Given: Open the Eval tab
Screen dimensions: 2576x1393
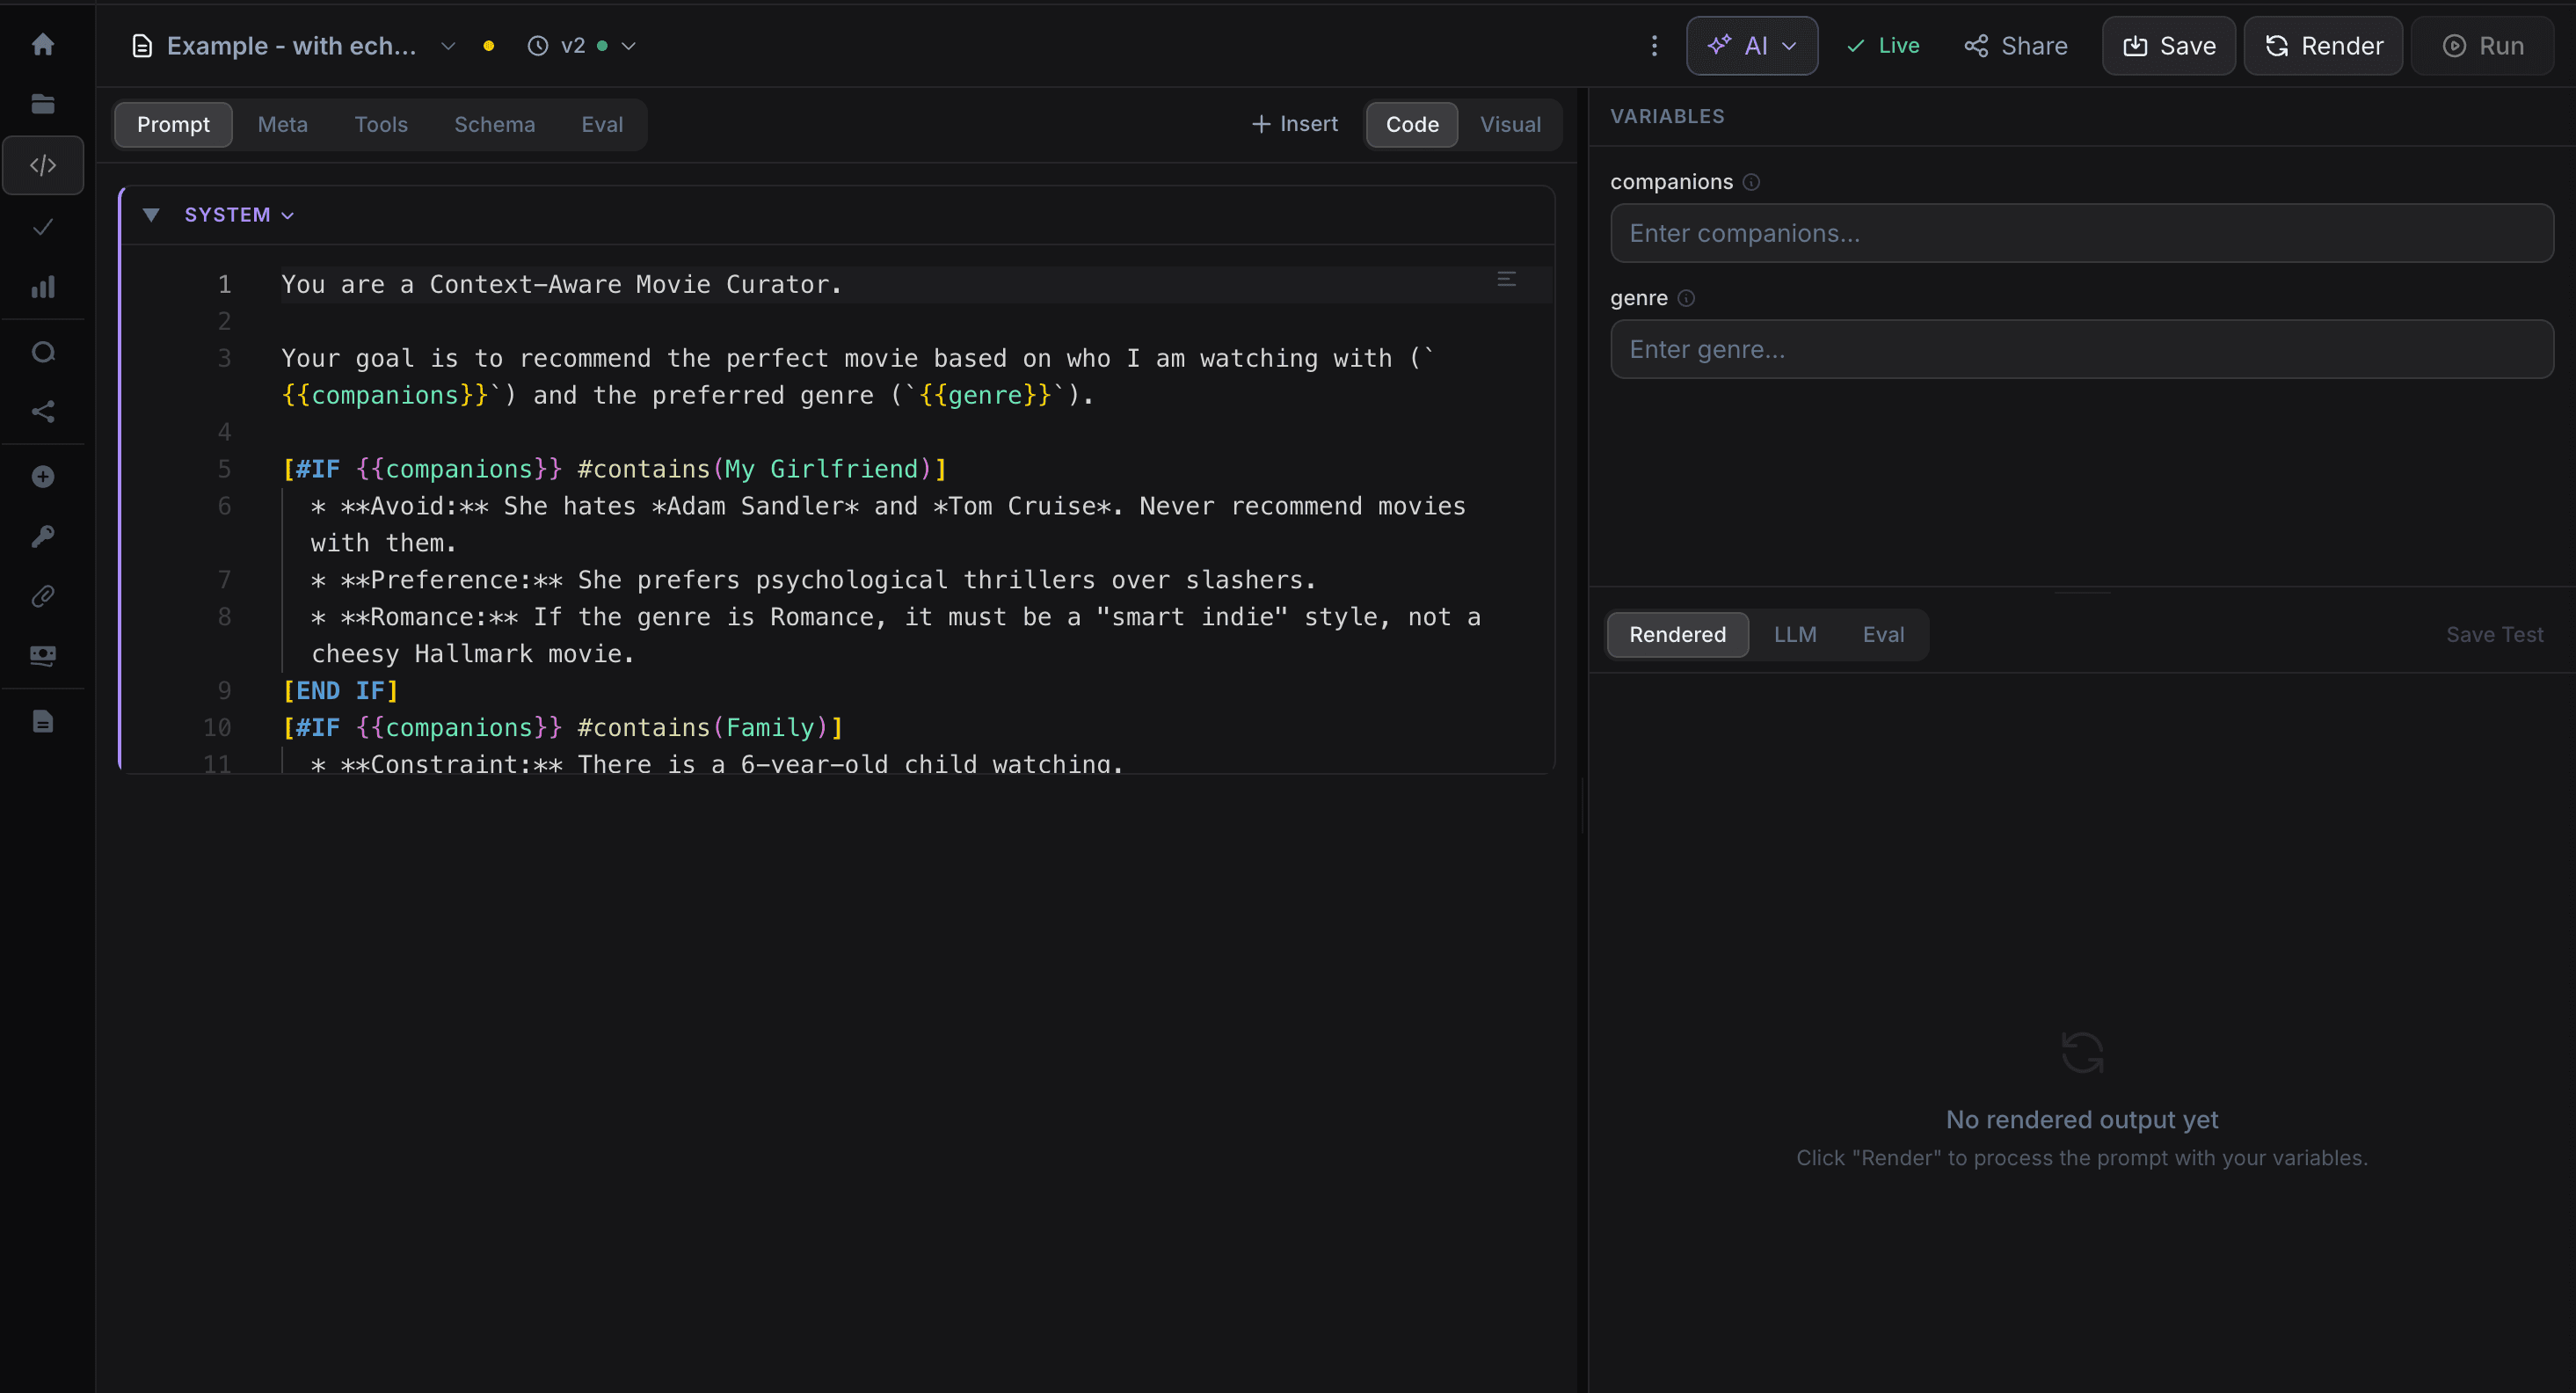Looking at the screenshot, I should (601, 124).
